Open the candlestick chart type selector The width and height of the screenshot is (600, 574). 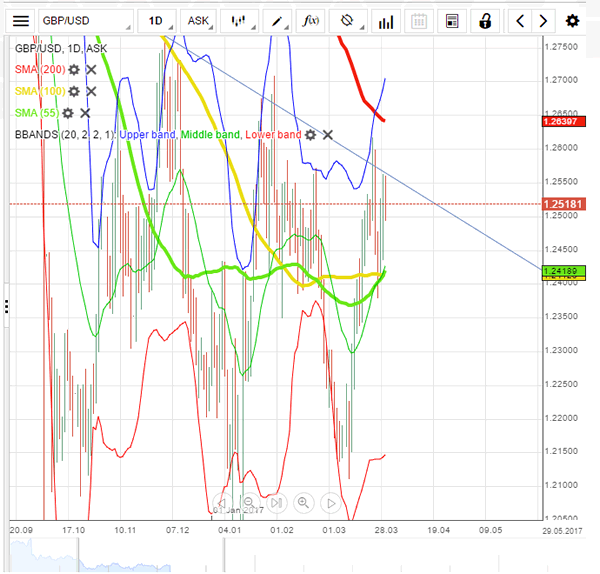point(240,21)
